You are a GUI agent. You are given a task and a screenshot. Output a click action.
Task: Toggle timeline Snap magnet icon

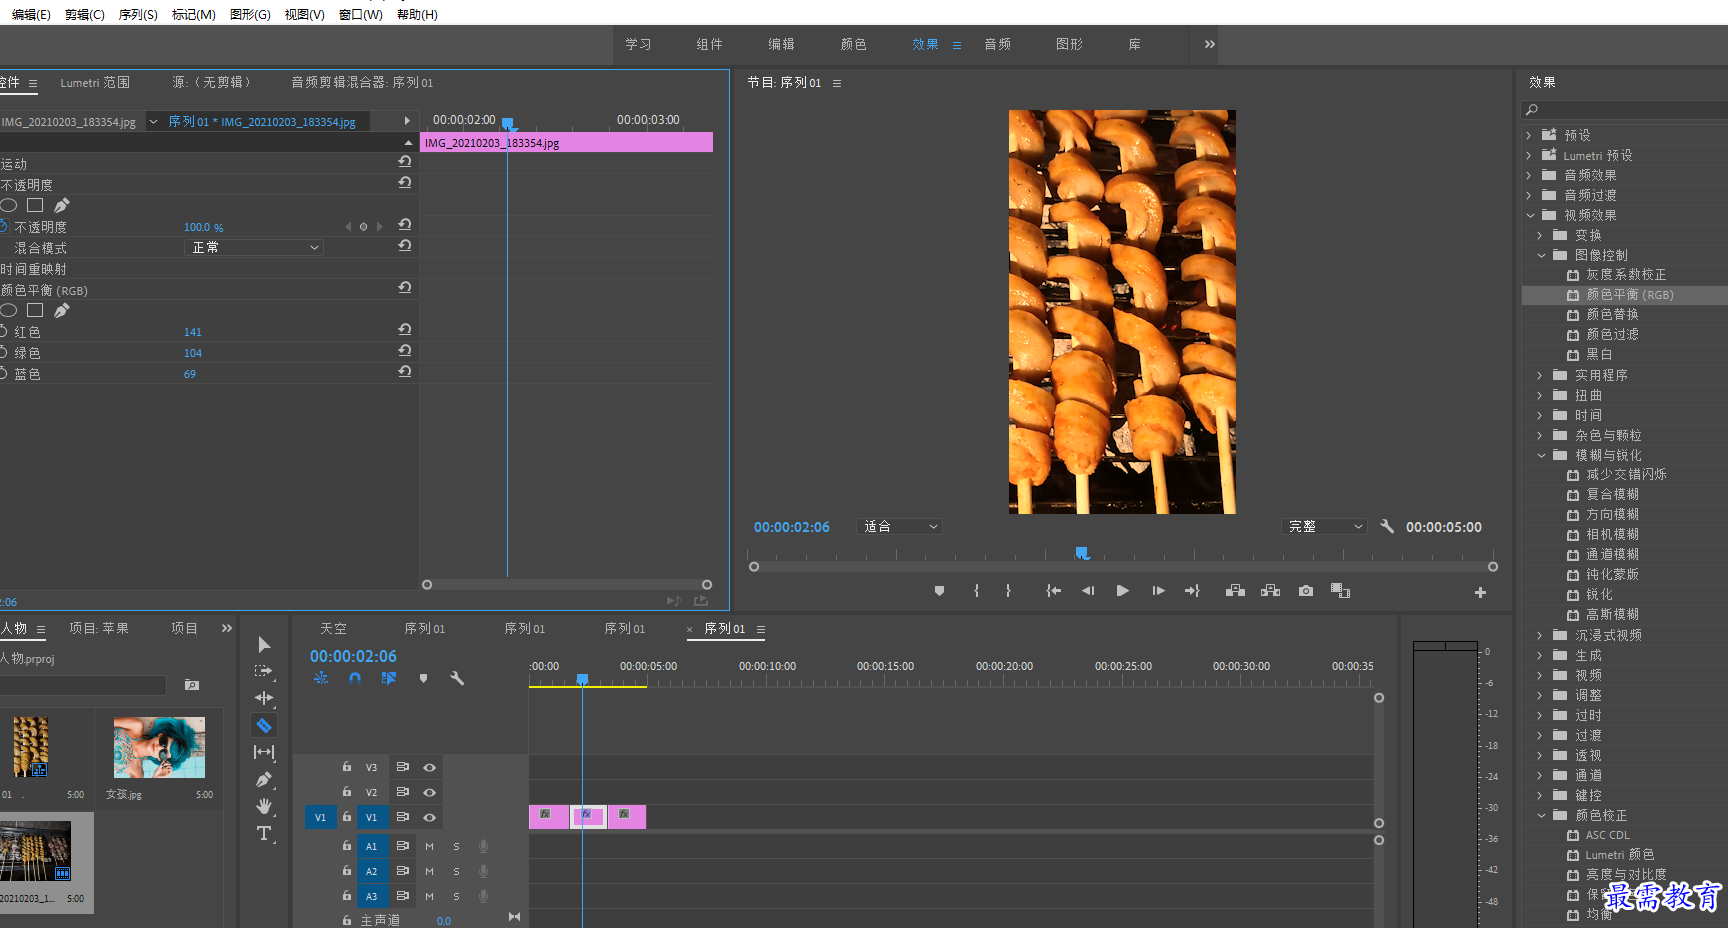355,678
